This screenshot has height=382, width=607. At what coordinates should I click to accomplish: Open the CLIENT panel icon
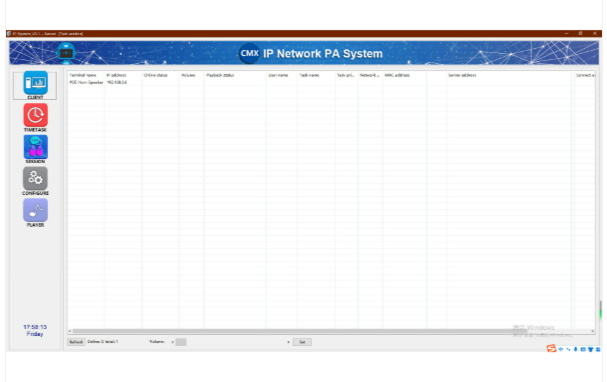click(35, 83)
